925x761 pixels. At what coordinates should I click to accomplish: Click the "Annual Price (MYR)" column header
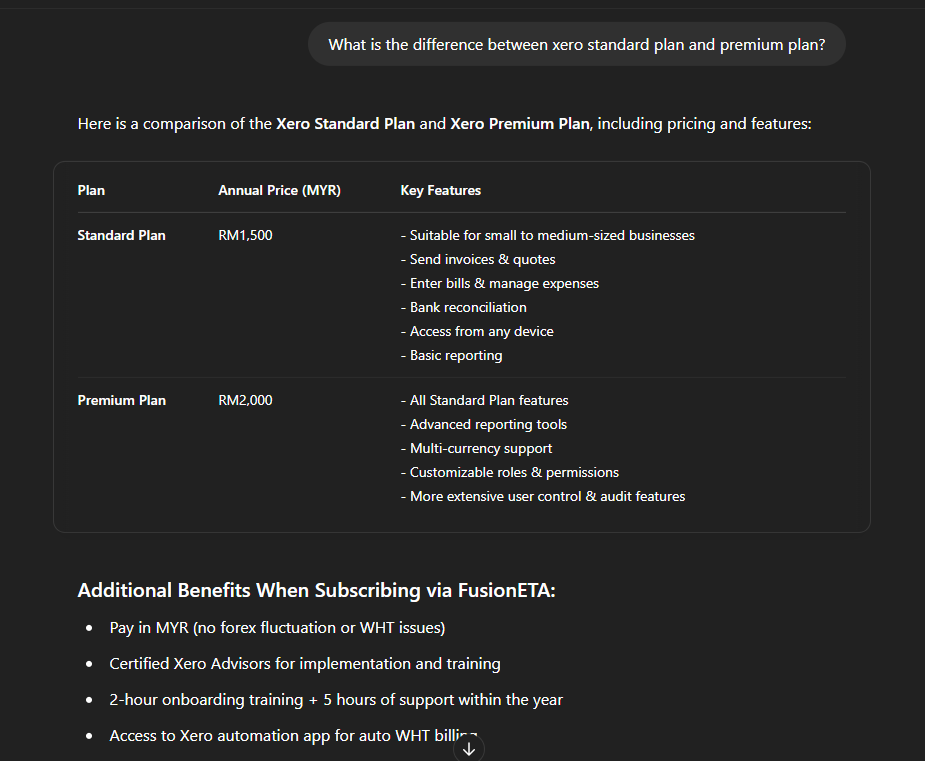(279, 190)
